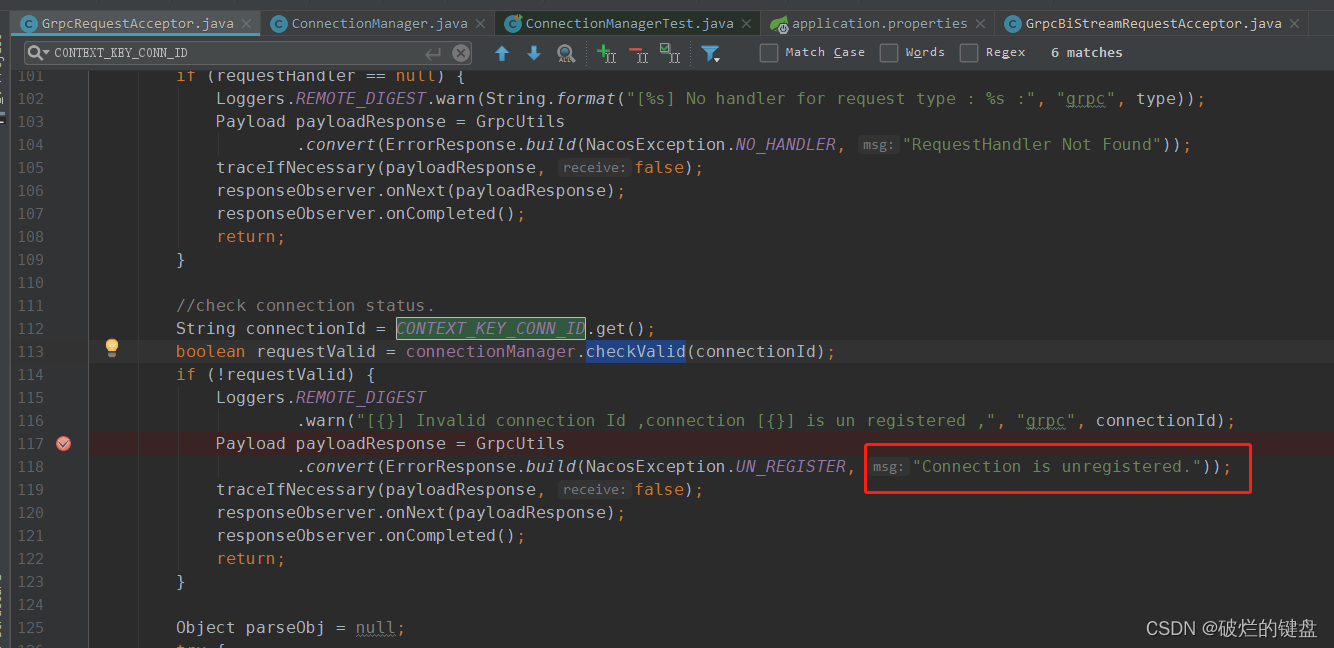Click the Find All occurrences magnifier icon
This screenshot has height=648, width=1334.
click(x=566, y=53)
